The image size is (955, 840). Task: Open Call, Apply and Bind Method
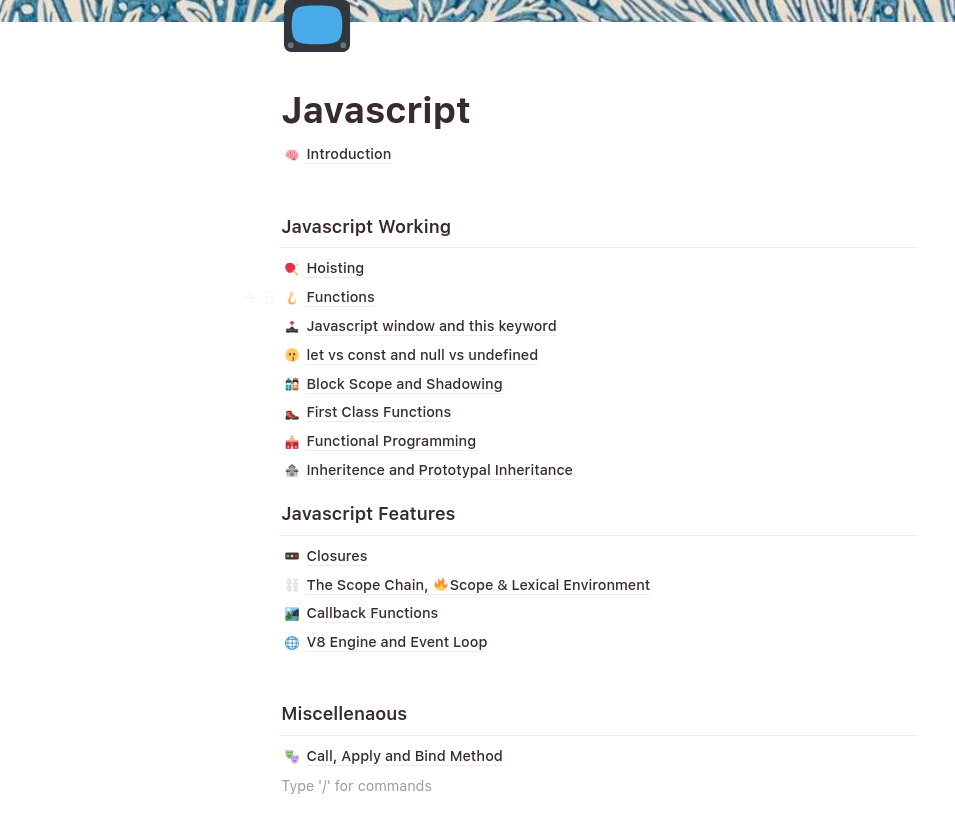(x=404, y=756)
